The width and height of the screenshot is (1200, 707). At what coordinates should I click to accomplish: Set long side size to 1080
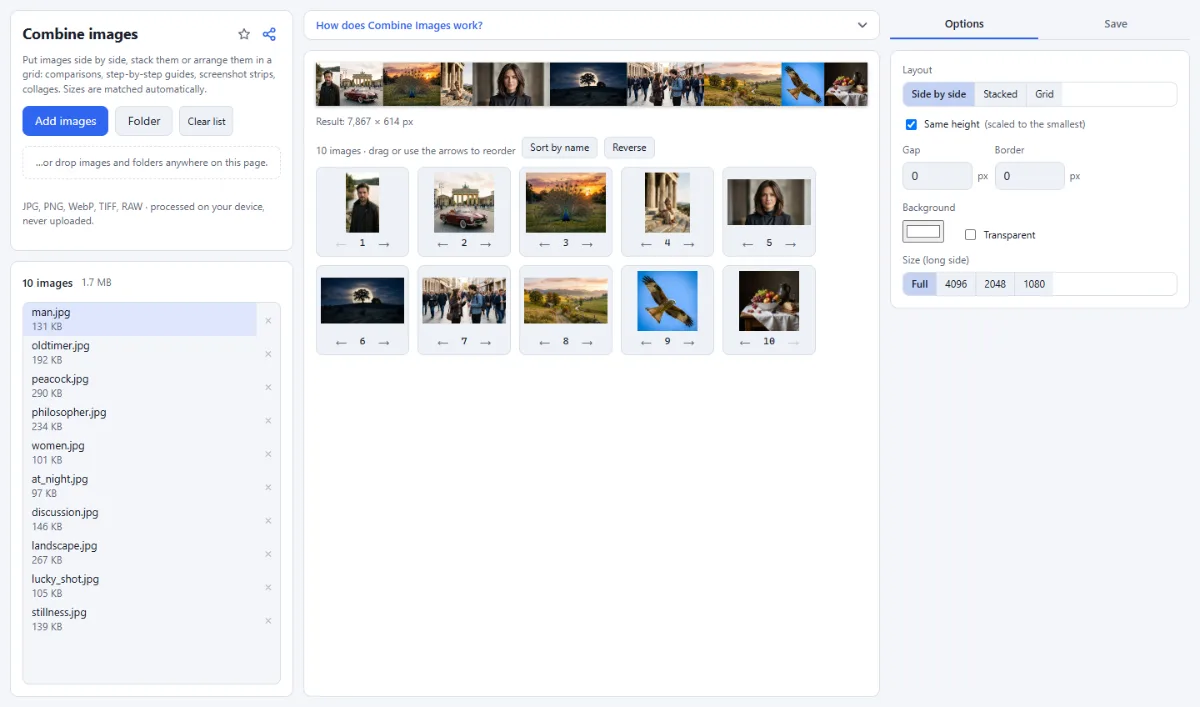tap(1034, 284)
